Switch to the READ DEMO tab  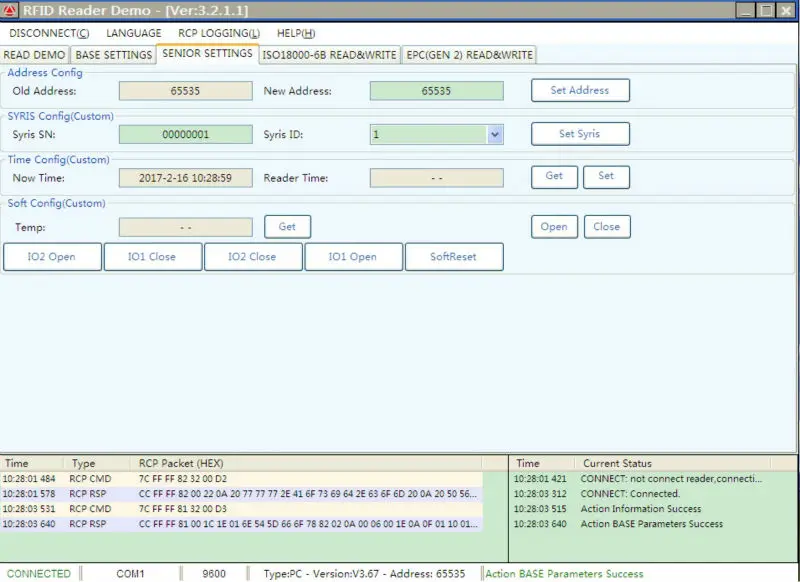click(35, 55)
